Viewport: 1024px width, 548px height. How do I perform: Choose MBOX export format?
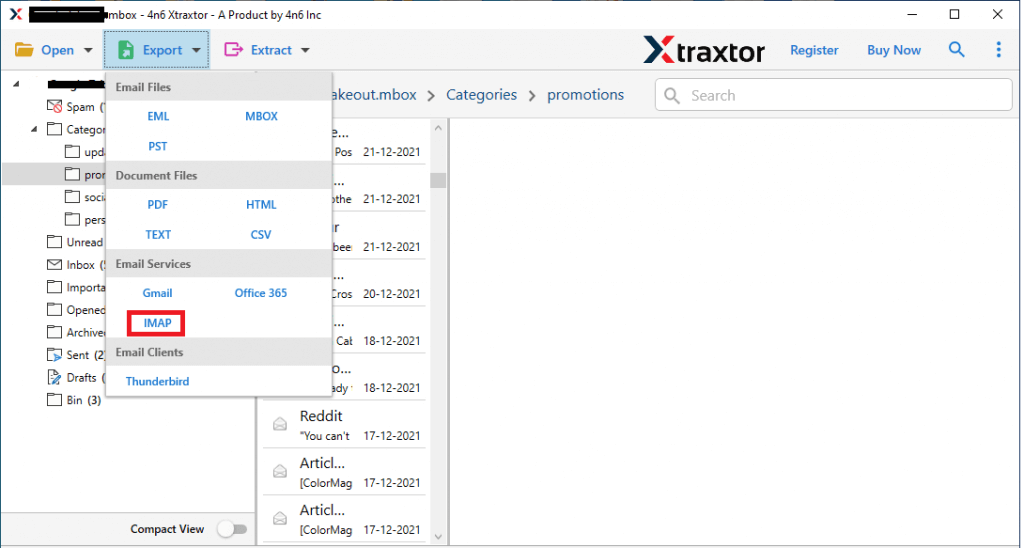click(261, 116)
